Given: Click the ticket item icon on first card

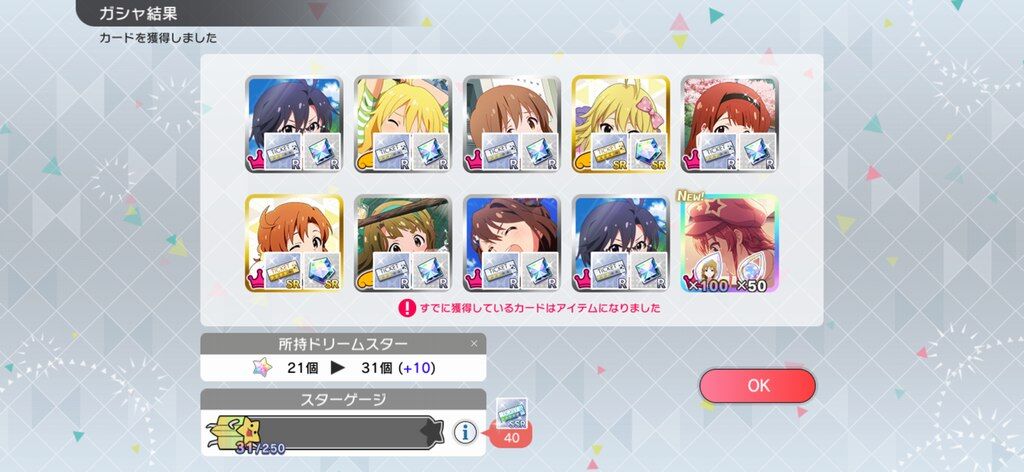Looking at the screenshot, I should 281,151.
